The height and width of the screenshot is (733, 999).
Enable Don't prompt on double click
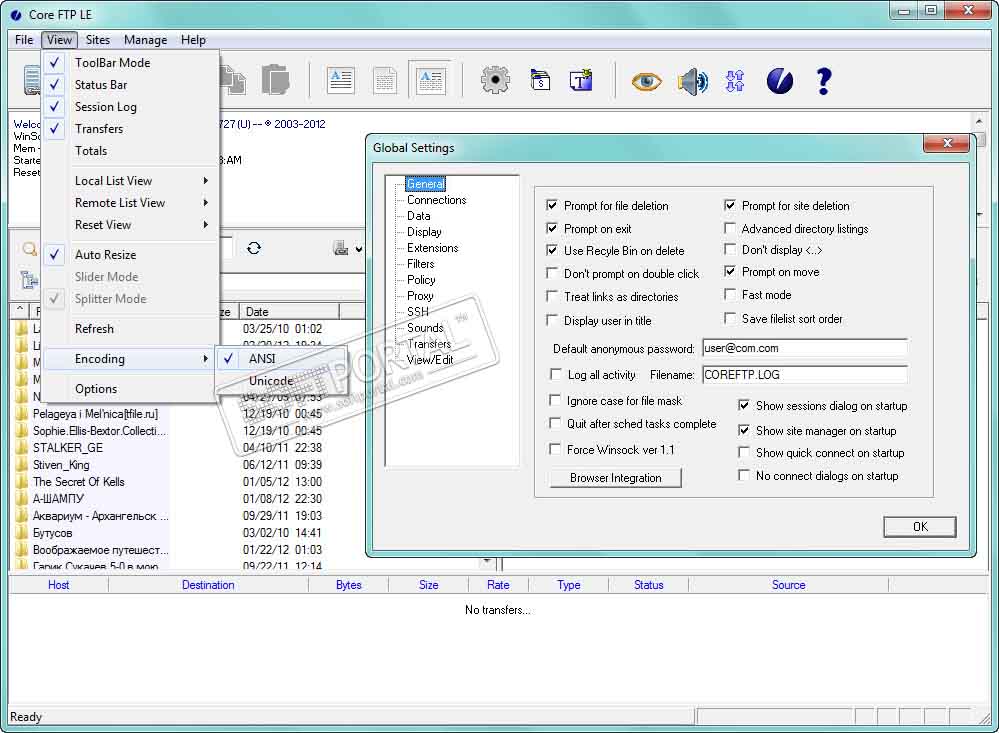552,273
